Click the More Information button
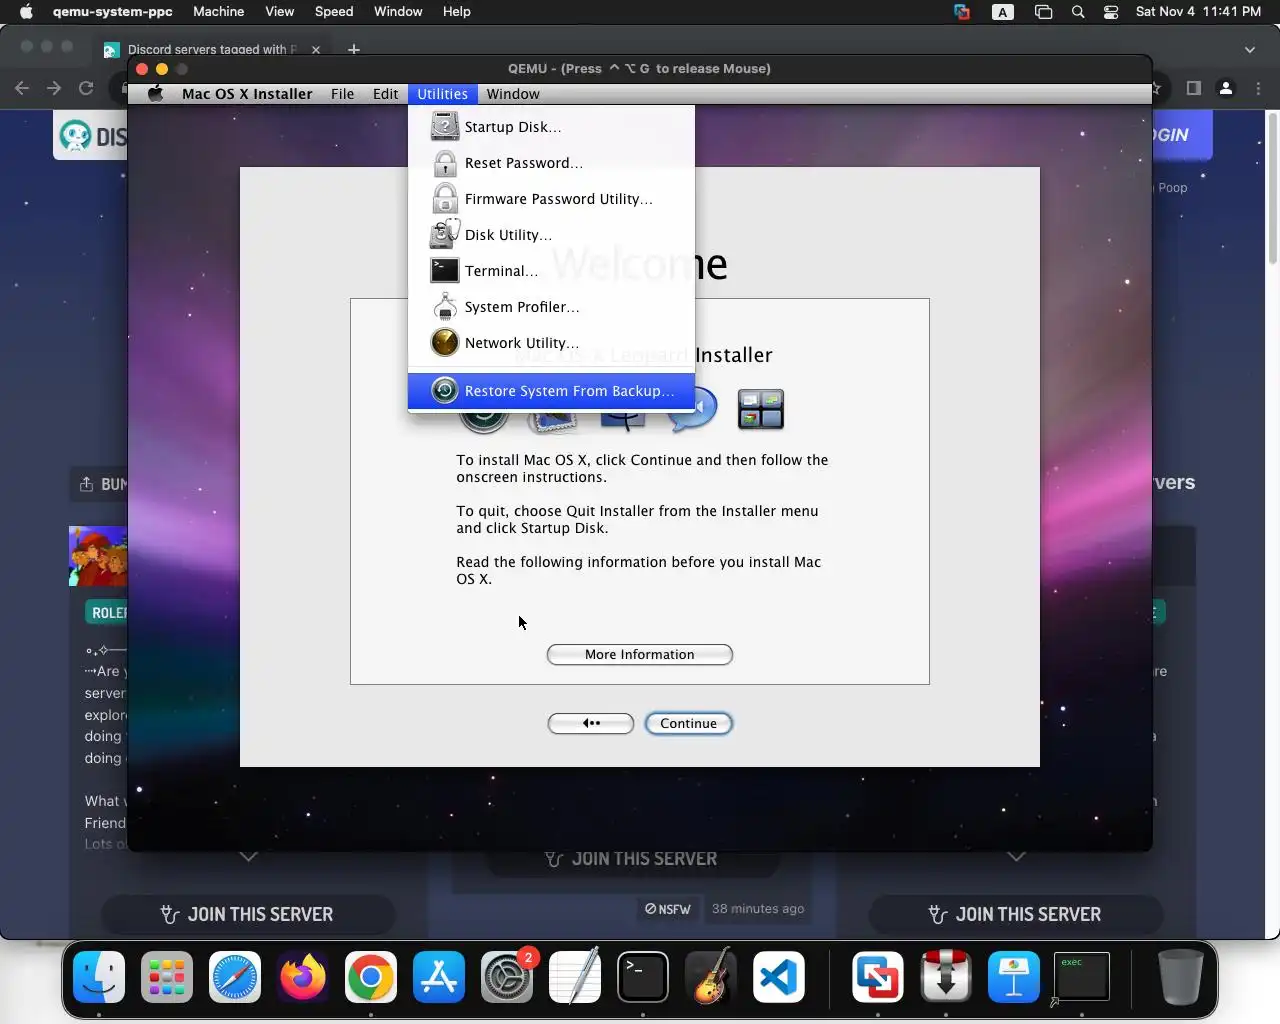This screenshot has width=1280, height=1024. click(x=639, y=654)
